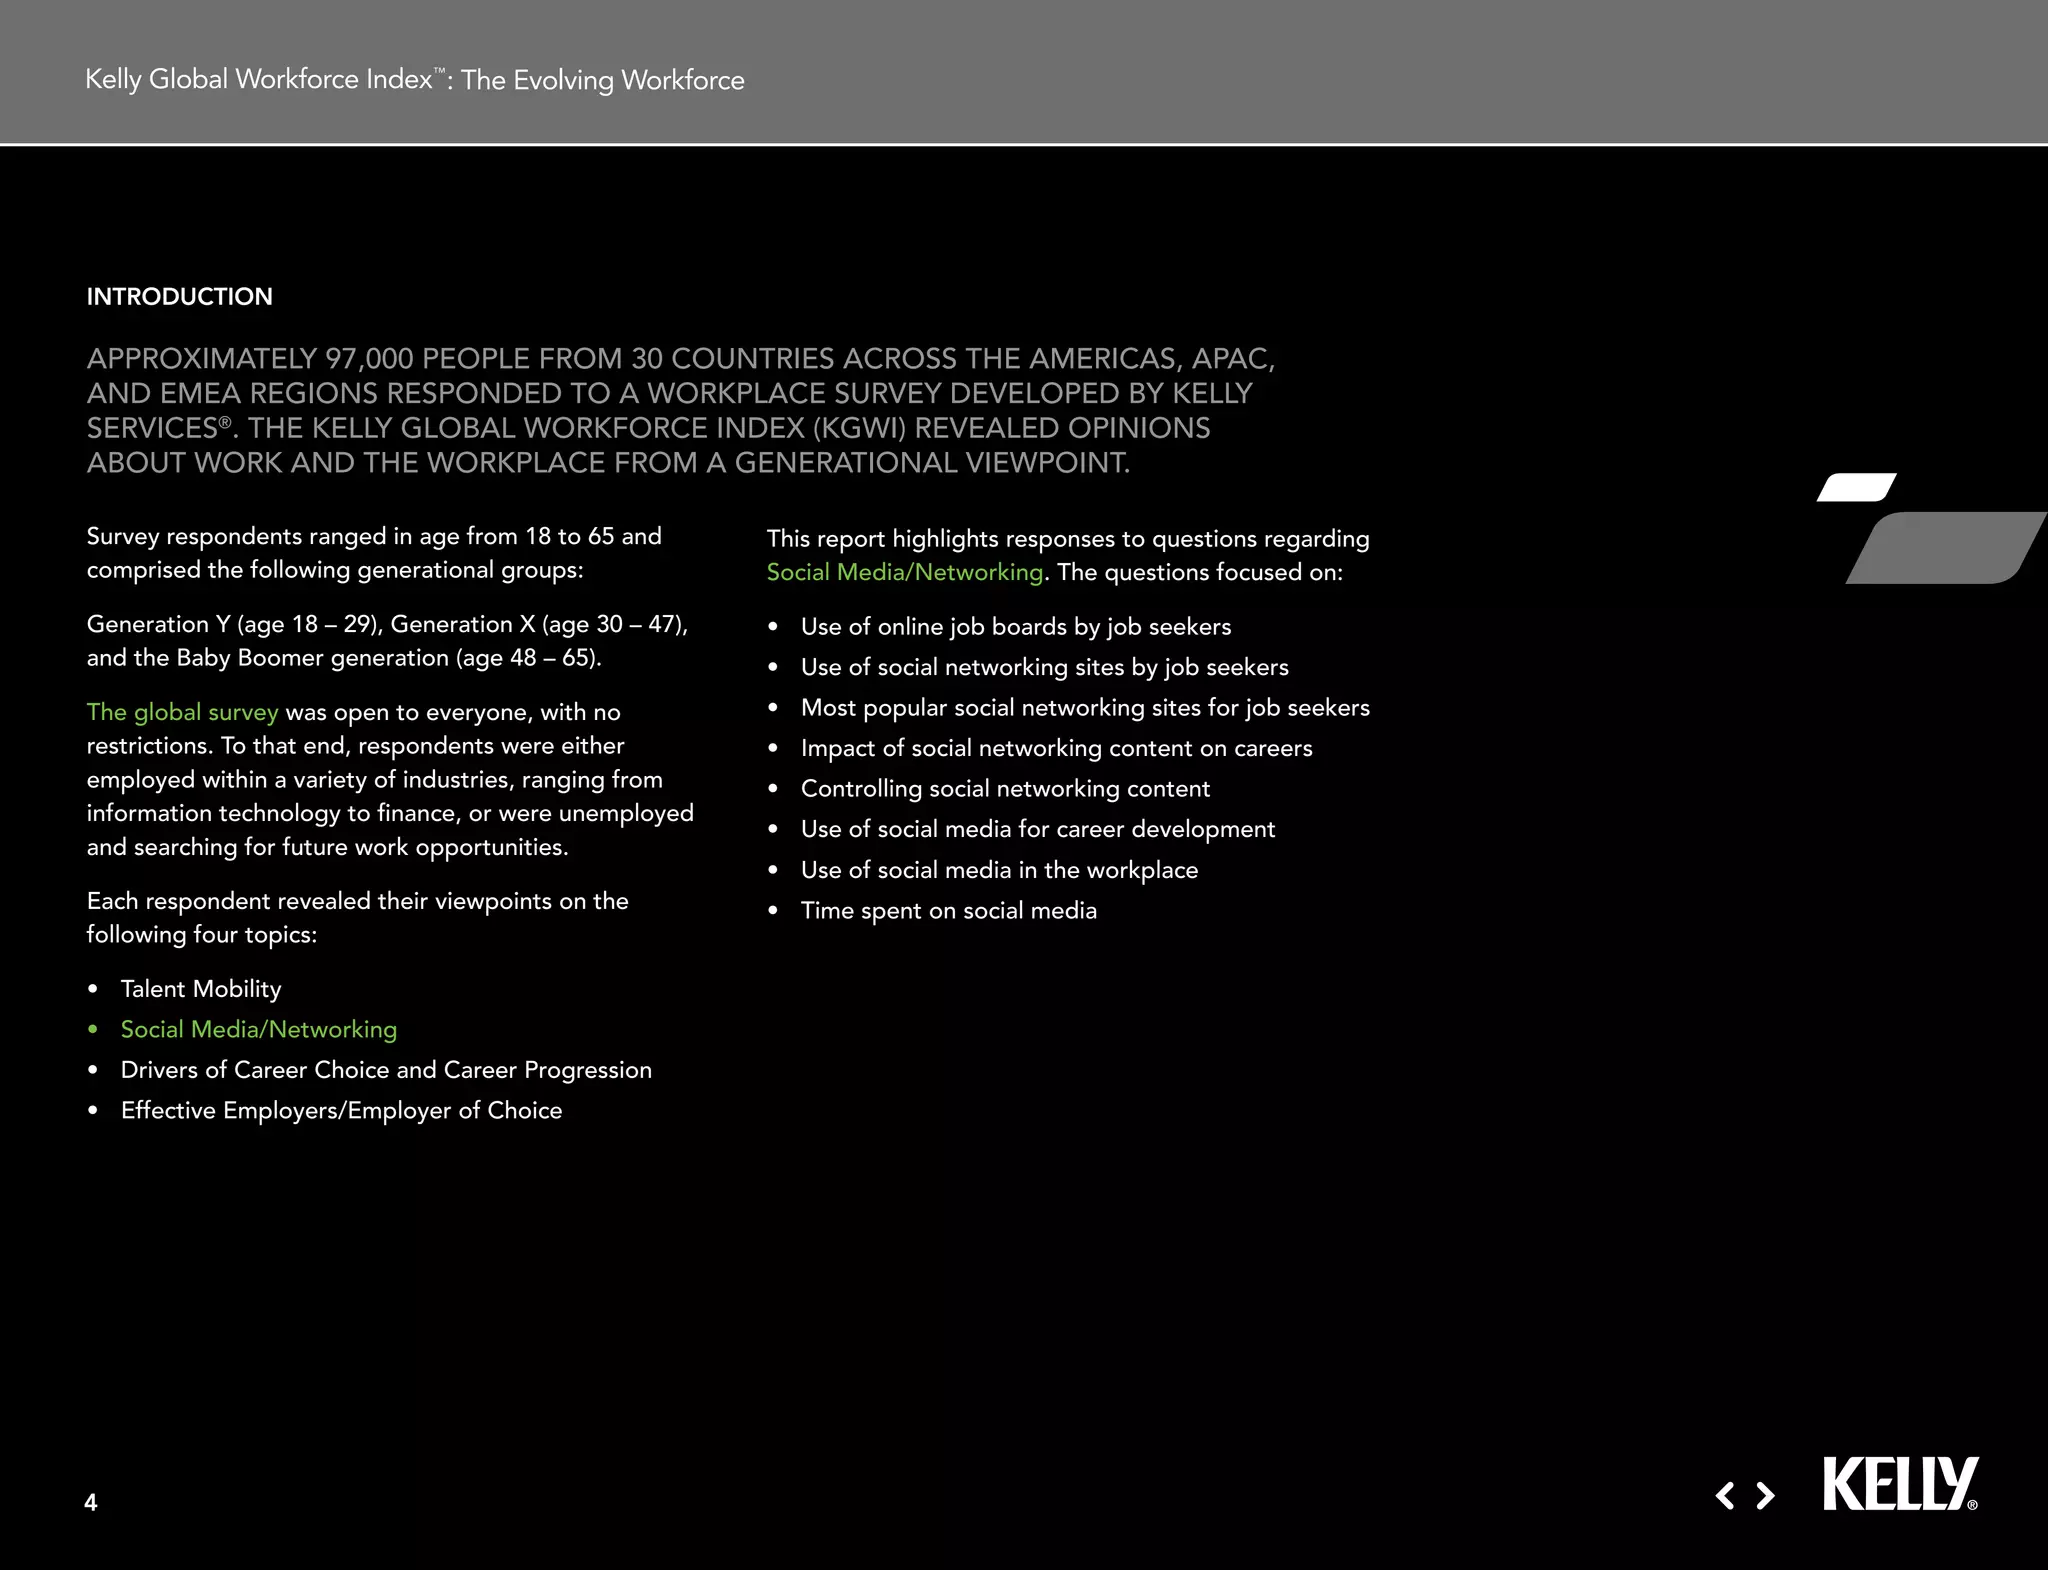Click 'Most popular social networking sites' bullet

point(1085,708)
